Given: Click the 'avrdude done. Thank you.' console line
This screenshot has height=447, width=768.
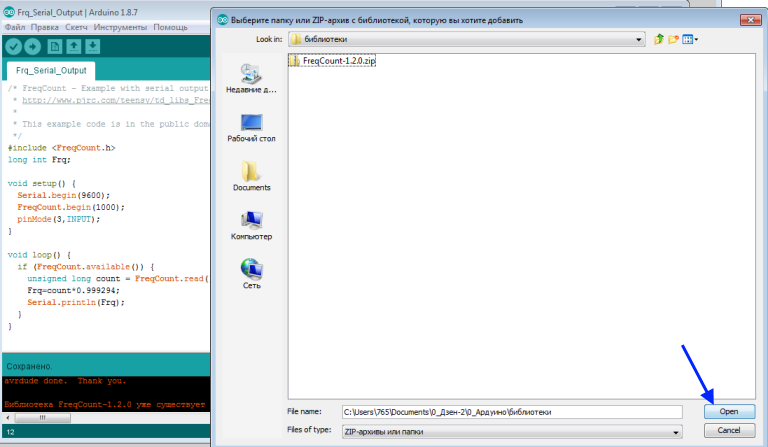Looking at the screenshot, I should click(65, 381).
